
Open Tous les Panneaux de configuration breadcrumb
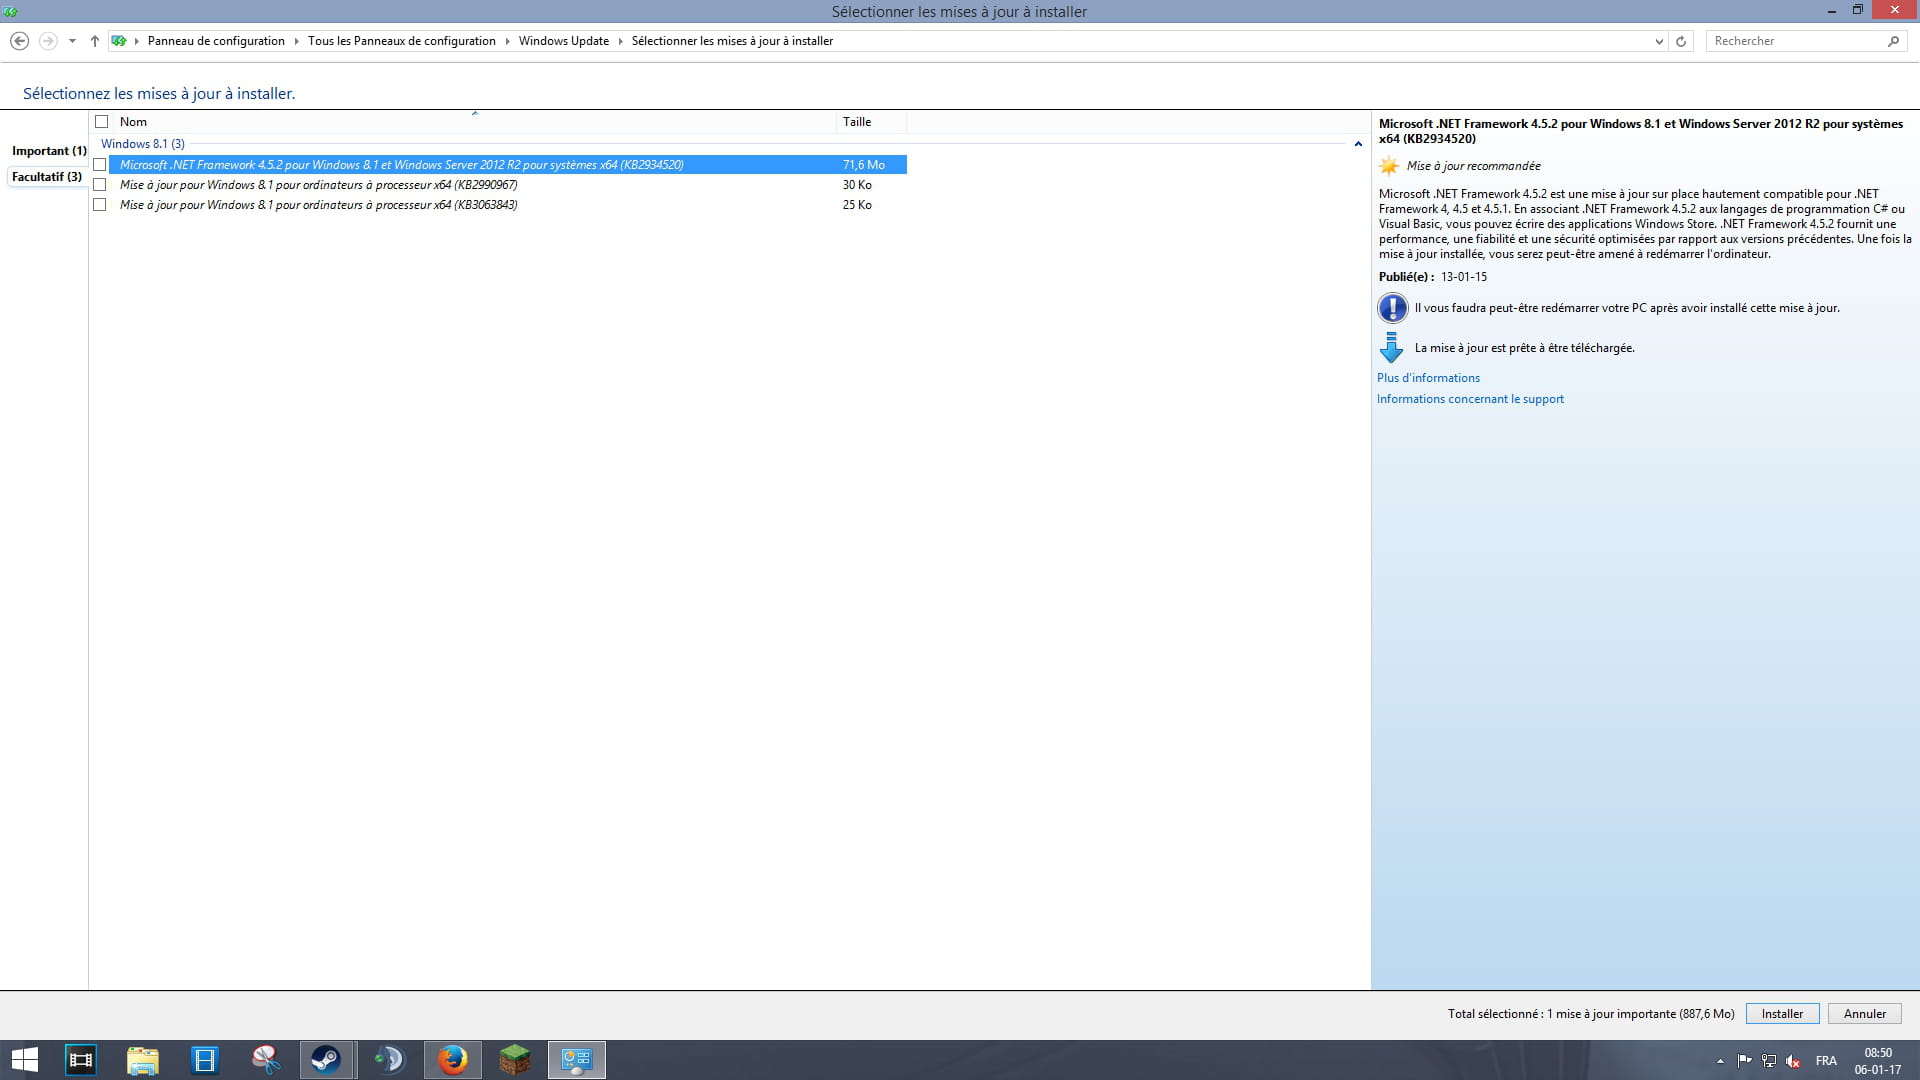pyautogui.click(x=402, y=41)
